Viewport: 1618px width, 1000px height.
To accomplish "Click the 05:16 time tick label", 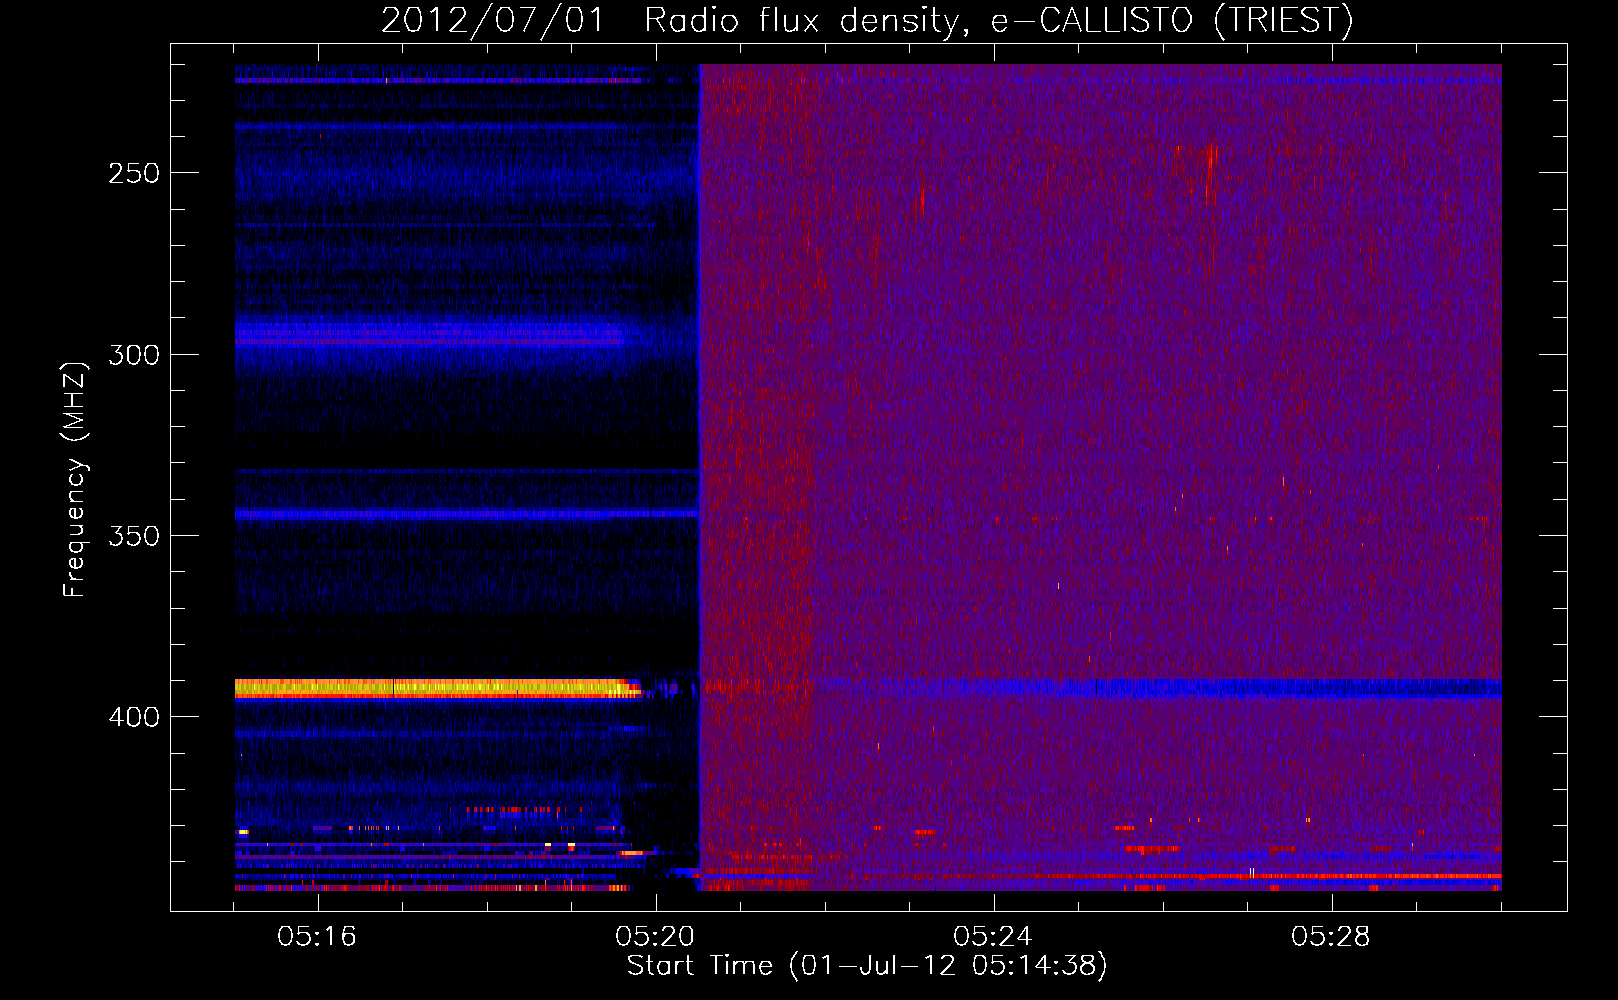I will click(317, 937).
